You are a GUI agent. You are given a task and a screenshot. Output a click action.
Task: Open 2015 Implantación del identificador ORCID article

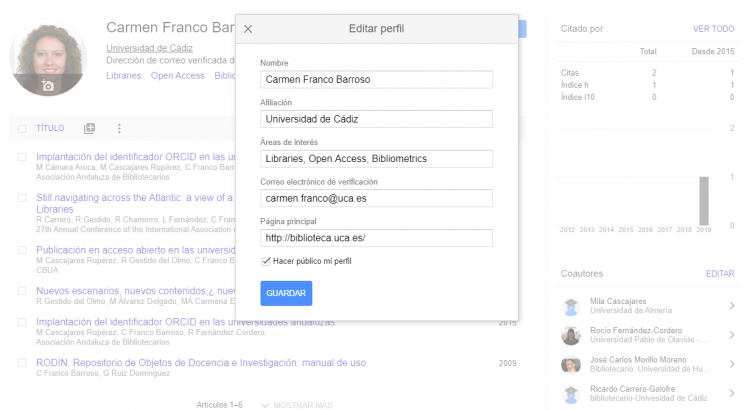tap(186, 322)
